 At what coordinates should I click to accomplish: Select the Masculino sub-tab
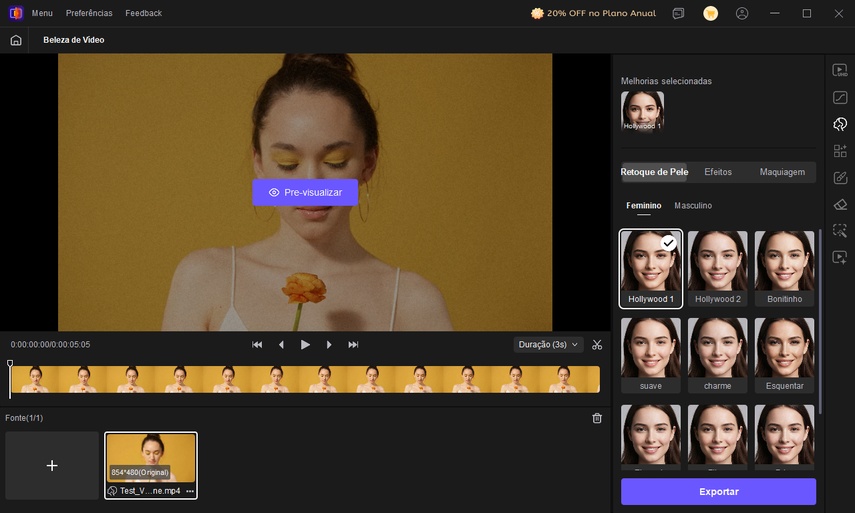click(x=693, y=206)
